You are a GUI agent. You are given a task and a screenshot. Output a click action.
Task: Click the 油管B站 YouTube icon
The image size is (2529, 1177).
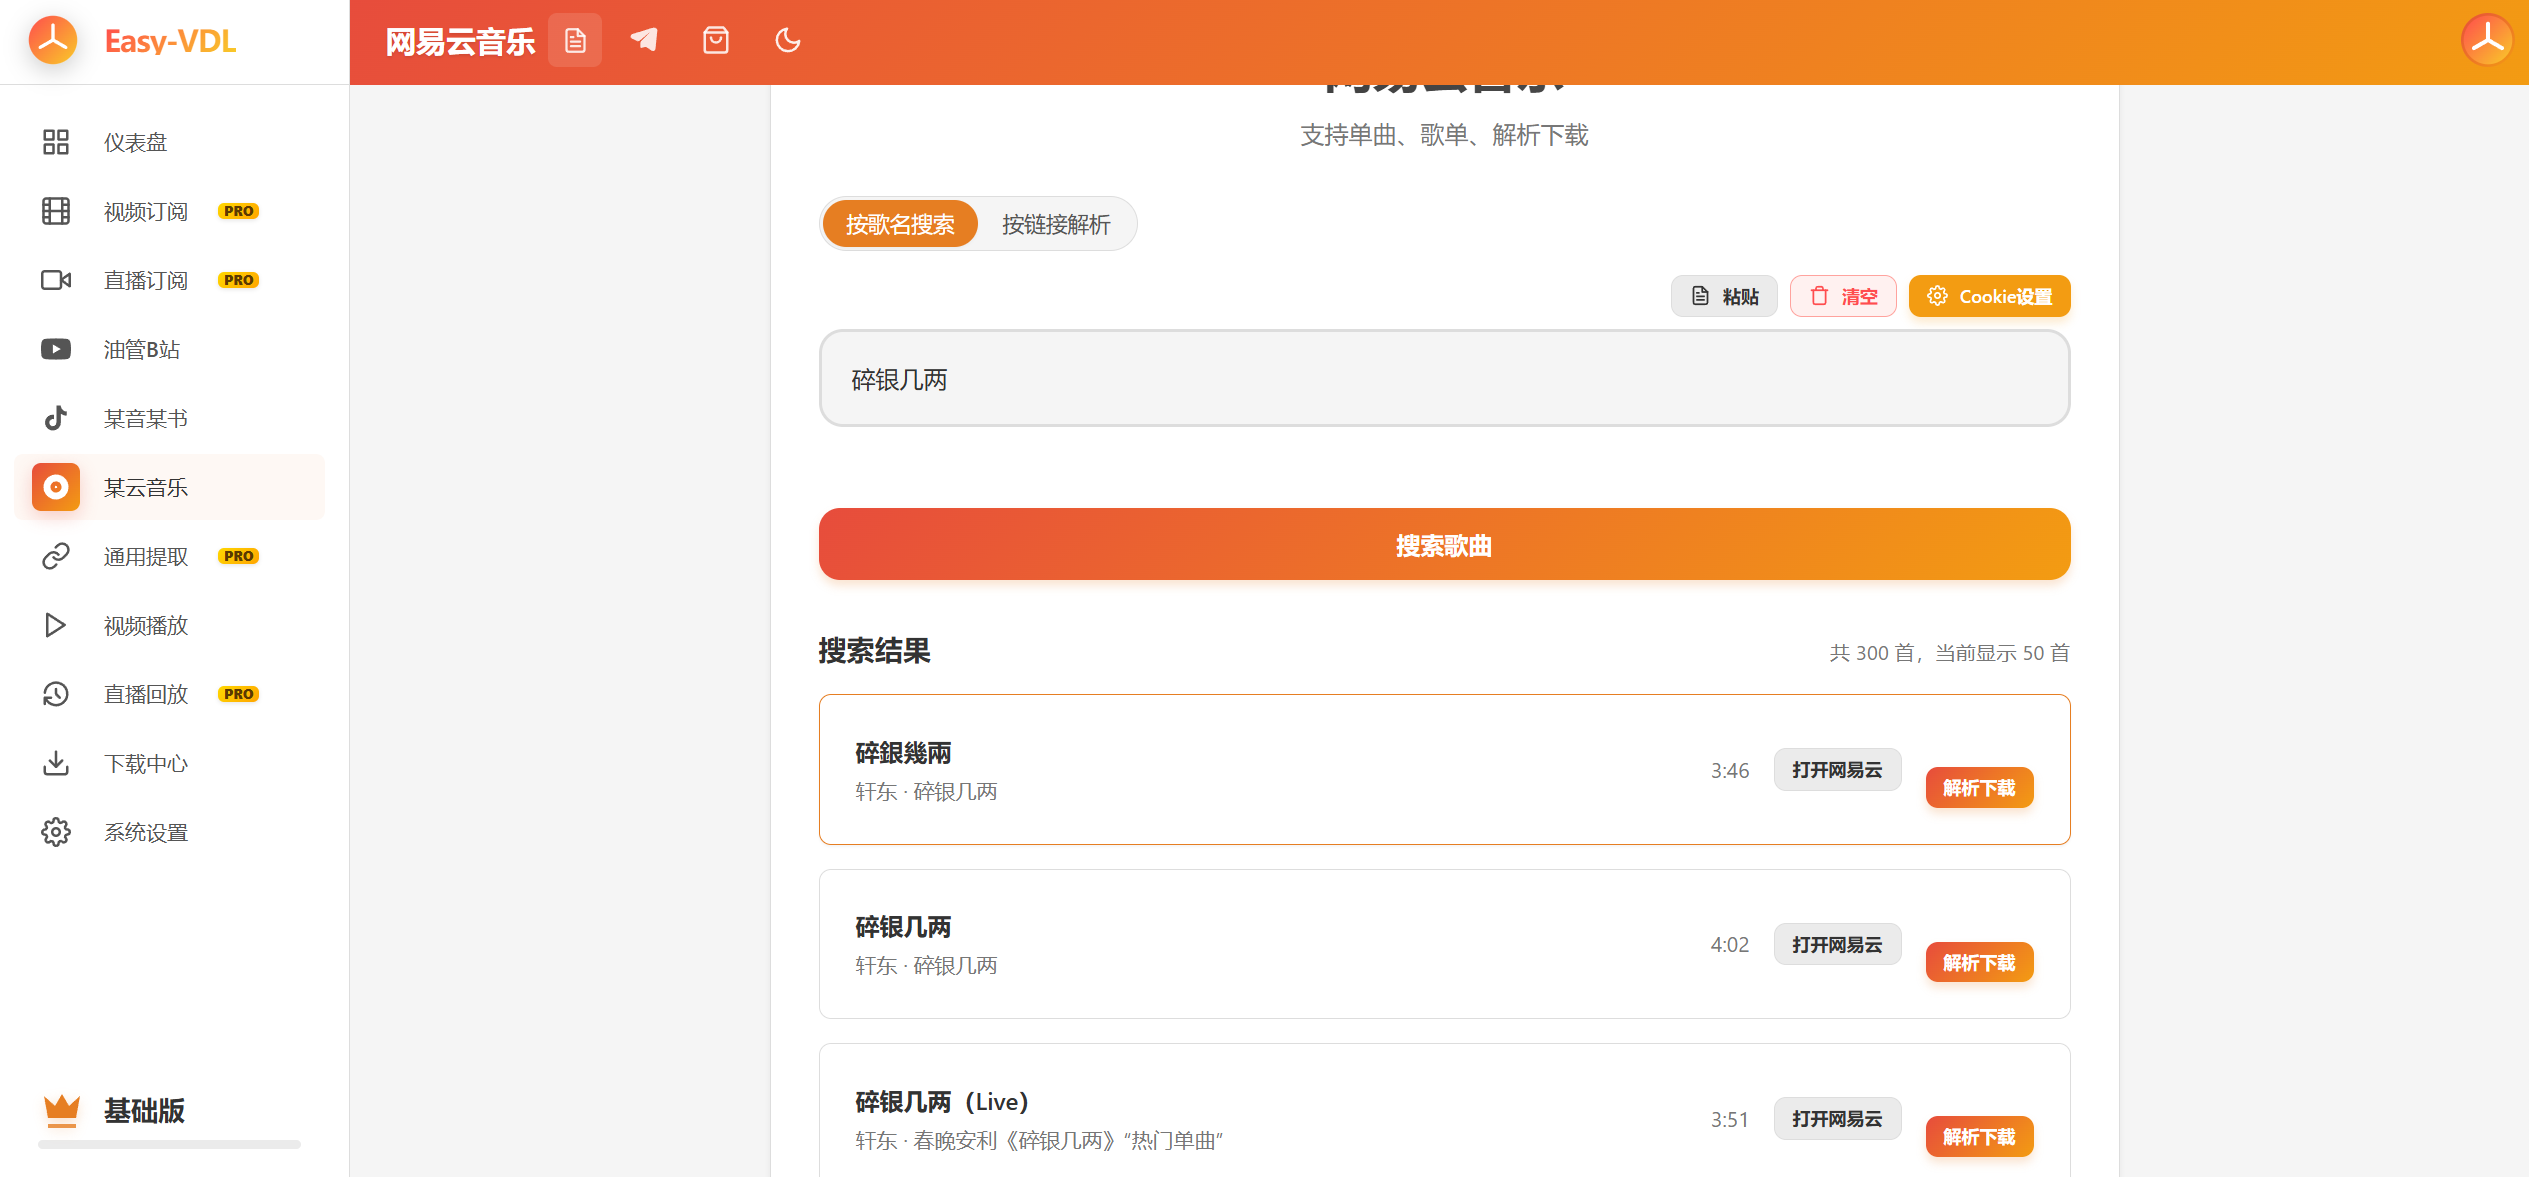[55, 349]
